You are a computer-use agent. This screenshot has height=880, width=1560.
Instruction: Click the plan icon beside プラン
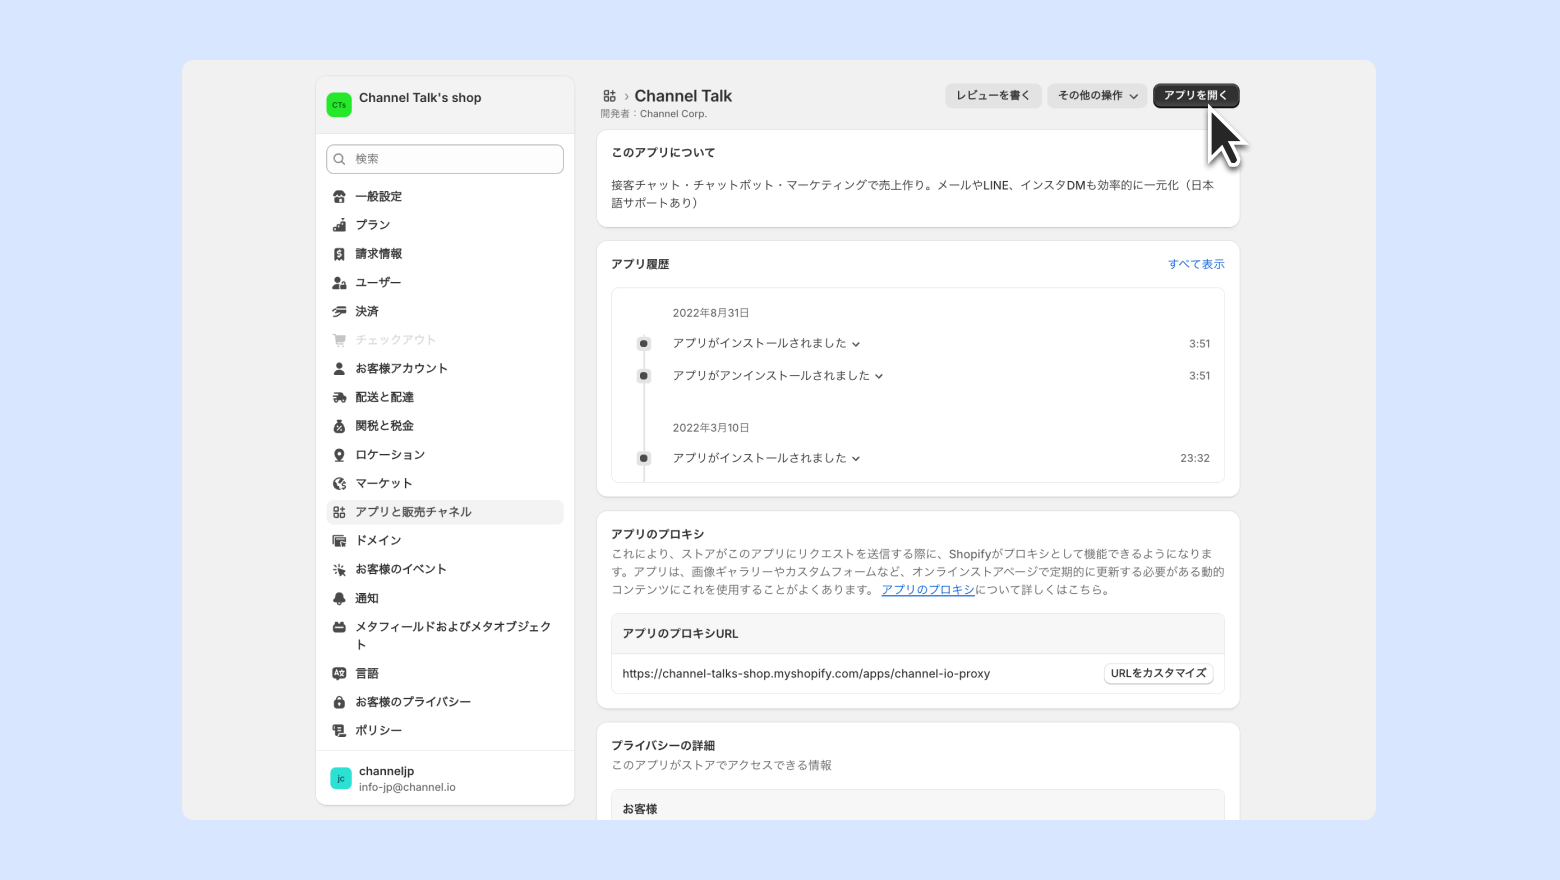(339, 225)
